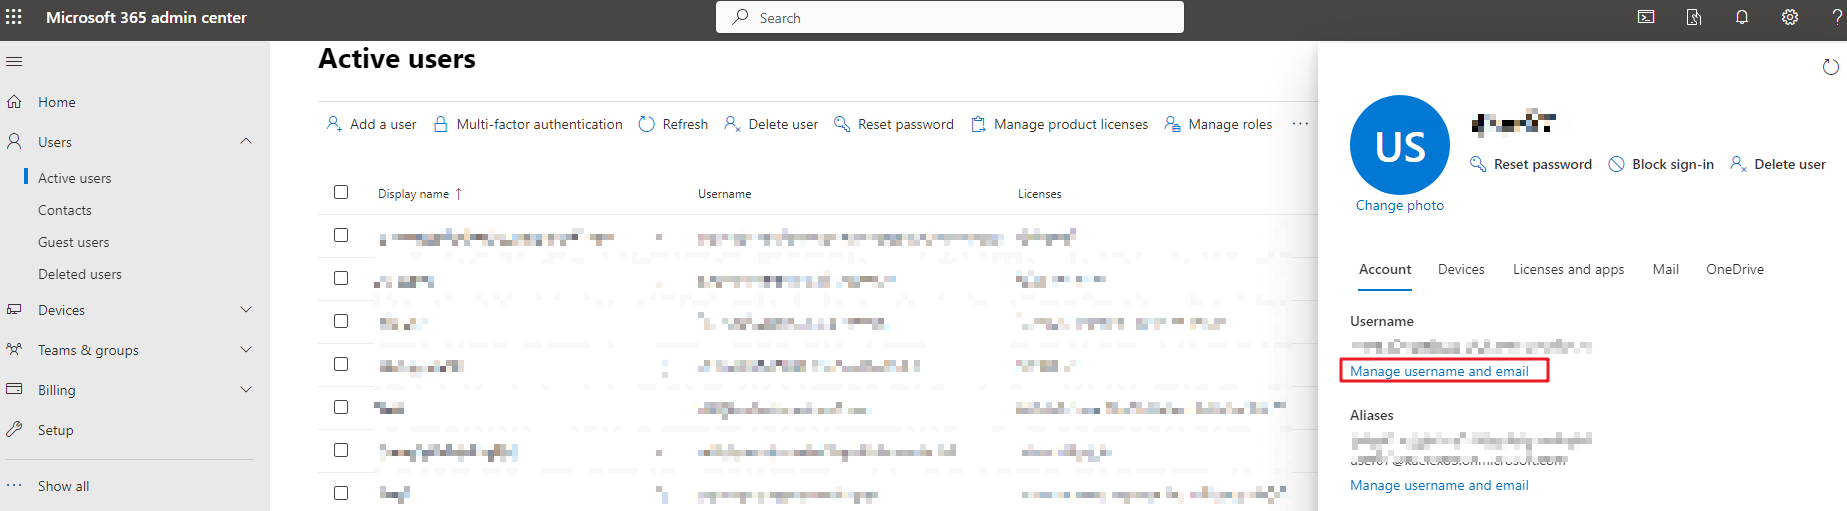The width and height of the screenshot is (1847, 511).
Task: Click Block sign-in in user panel
Action: point(1661,164)
